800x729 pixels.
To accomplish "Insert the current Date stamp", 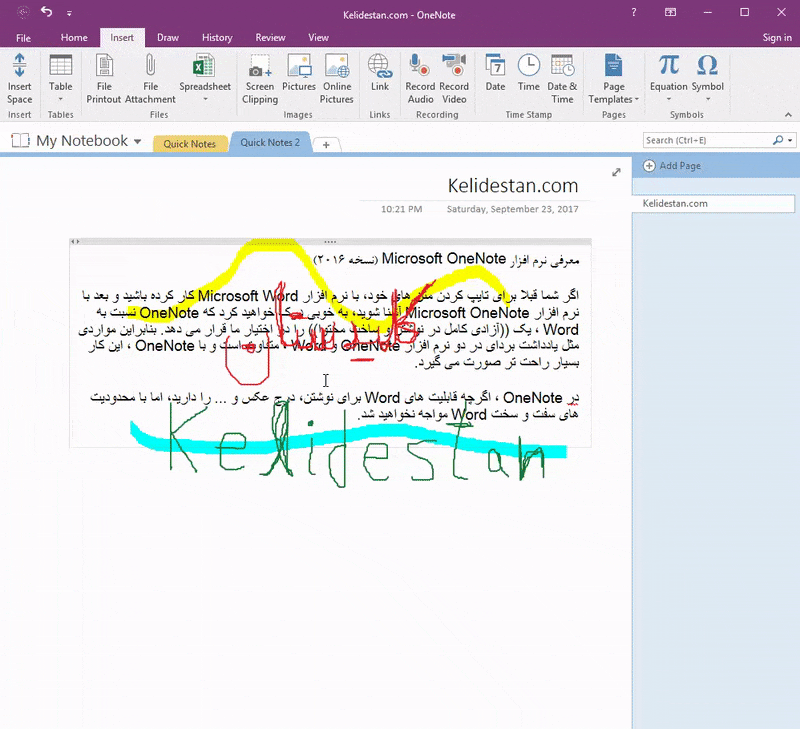I will [x=495, y=74].
